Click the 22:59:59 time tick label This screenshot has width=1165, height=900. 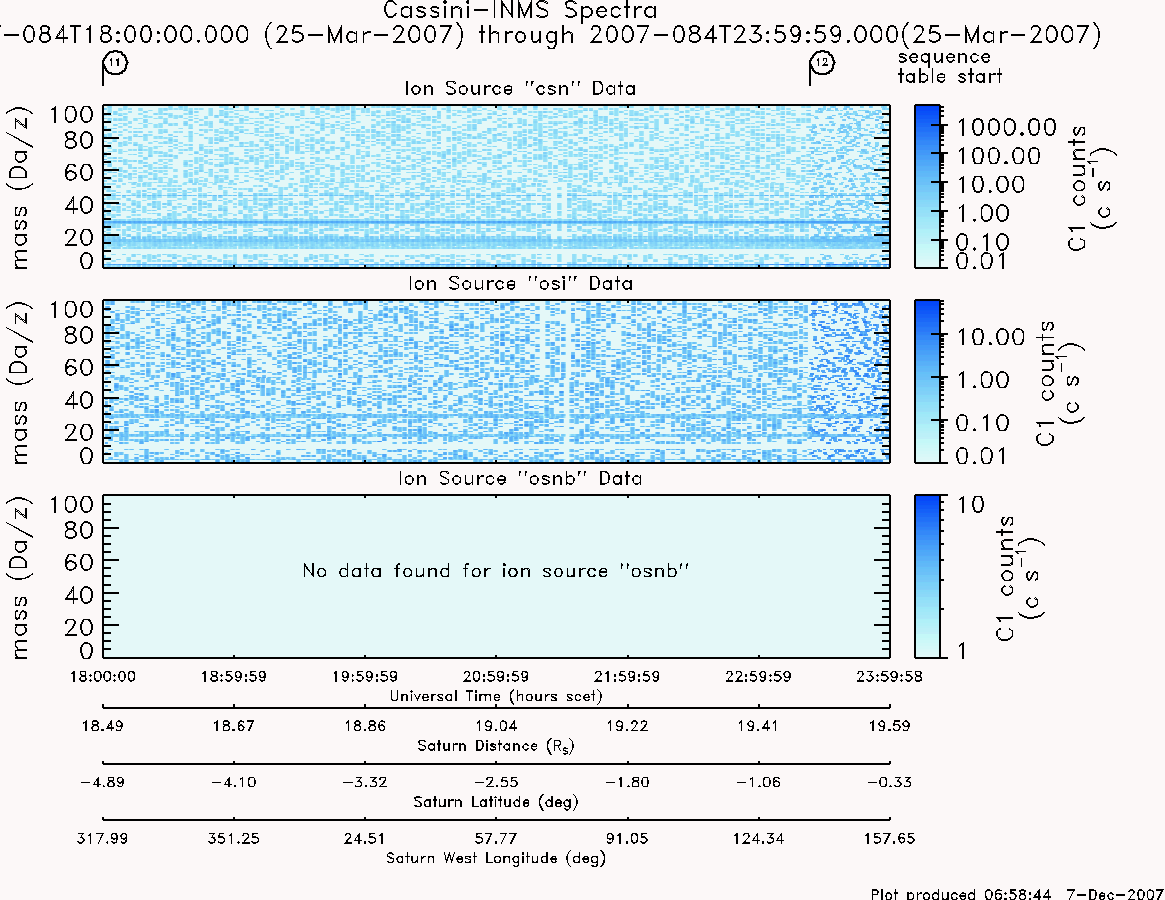(x=759, y=676)
